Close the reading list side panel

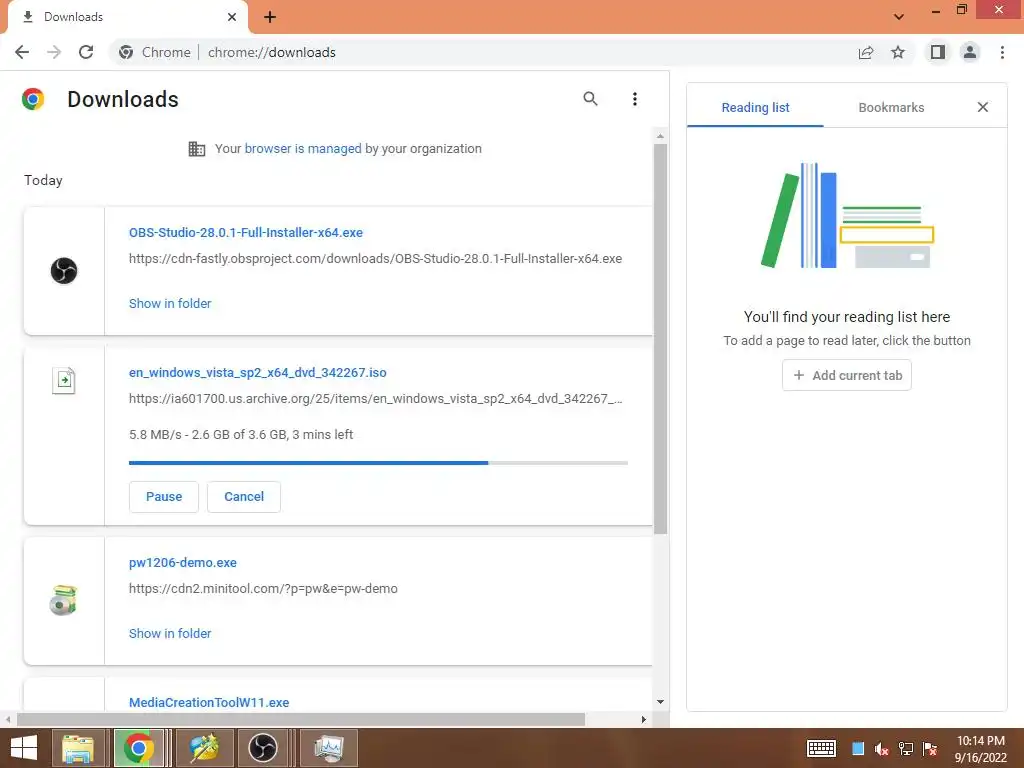[982, 107]
